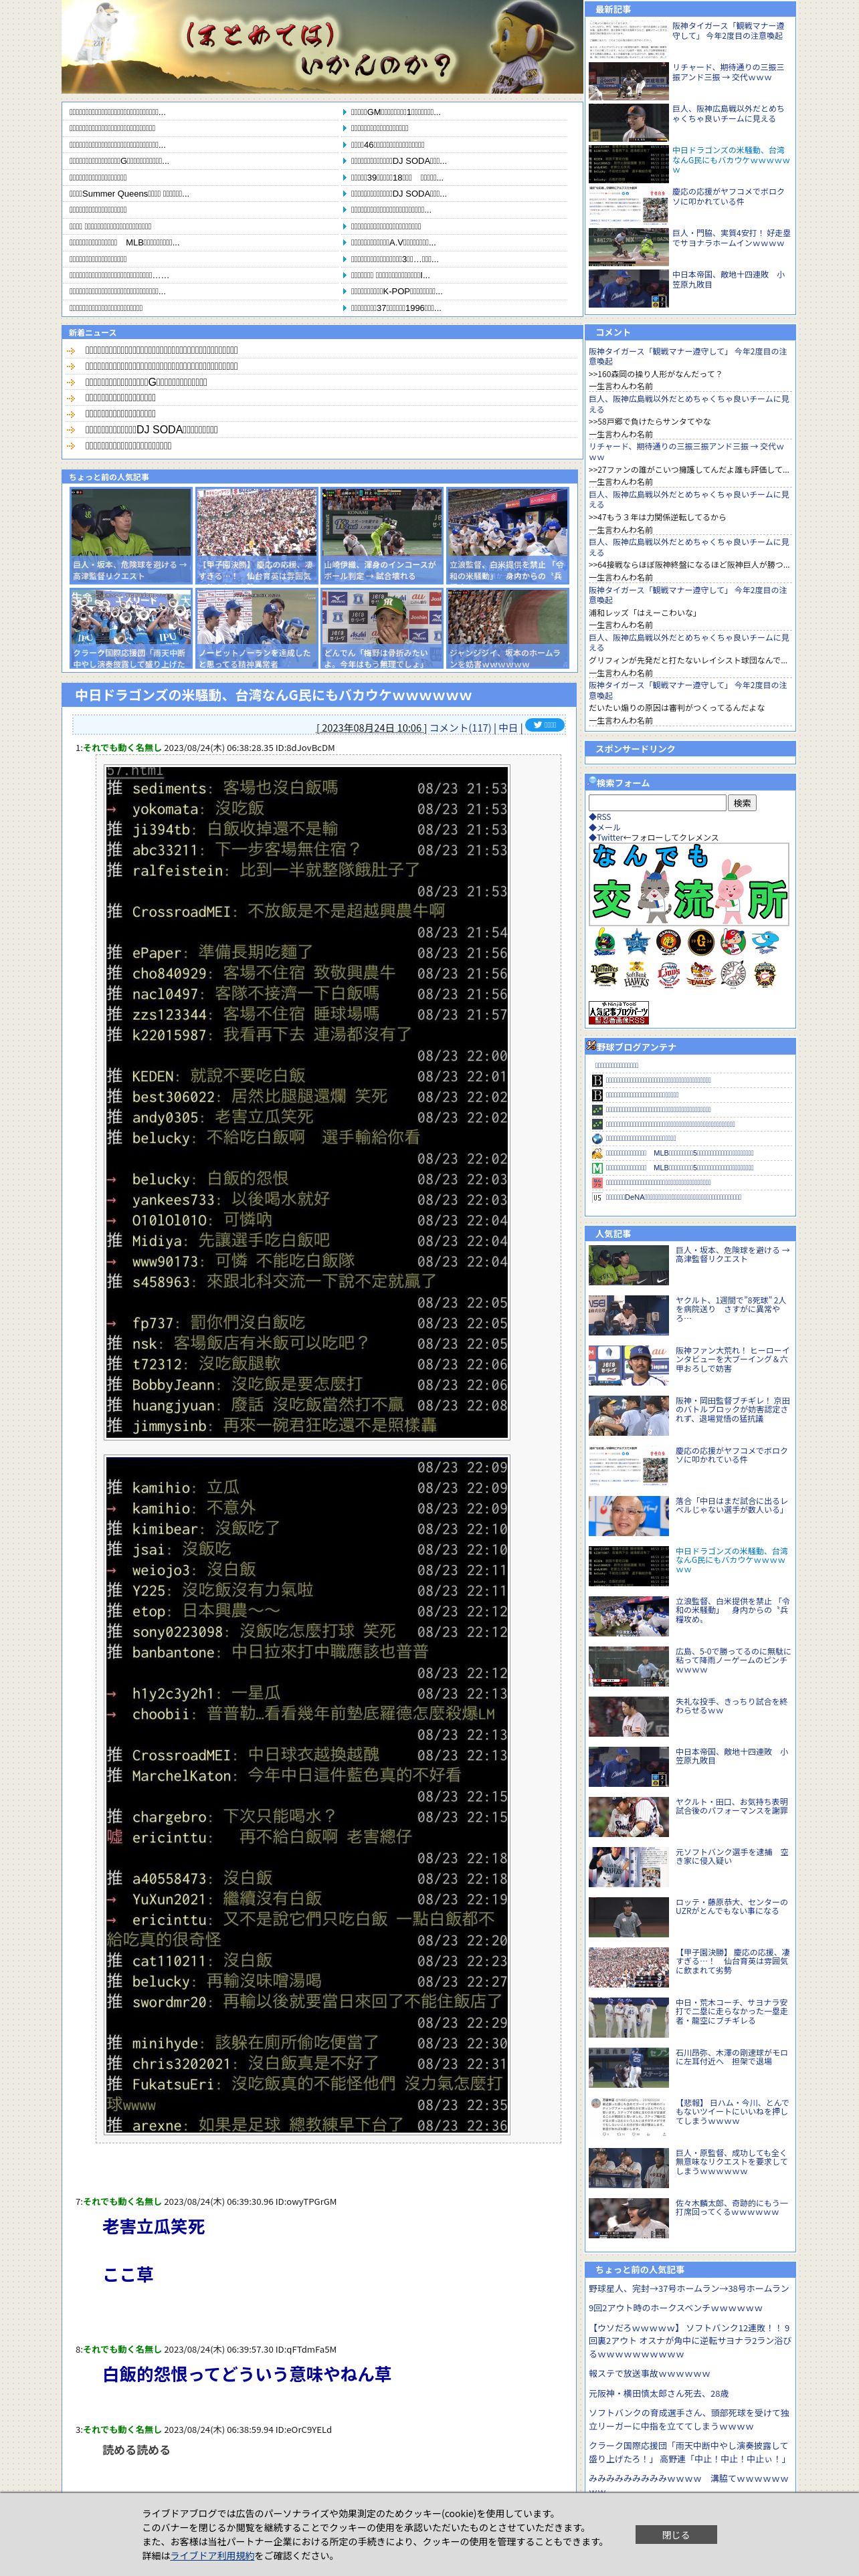
Task: Open link 報ステで放送事故wwwwwww
Action: coord(649,2373)
